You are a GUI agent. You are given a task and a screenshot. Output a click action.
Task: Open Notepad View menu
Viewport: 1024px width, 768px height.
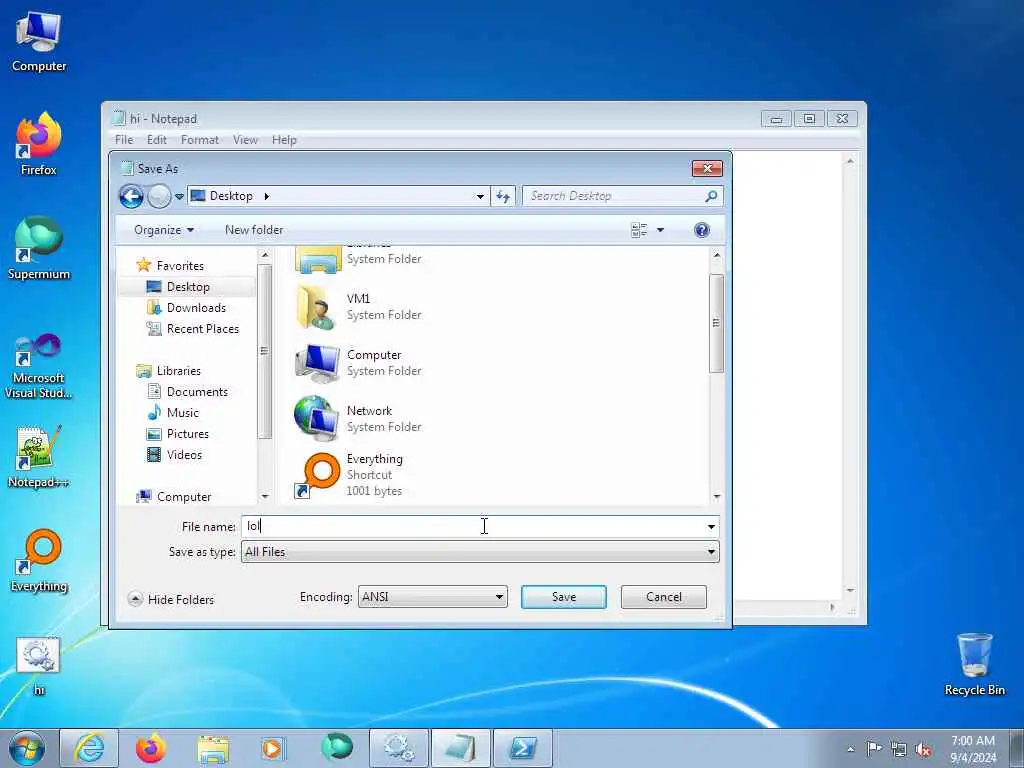246,140
